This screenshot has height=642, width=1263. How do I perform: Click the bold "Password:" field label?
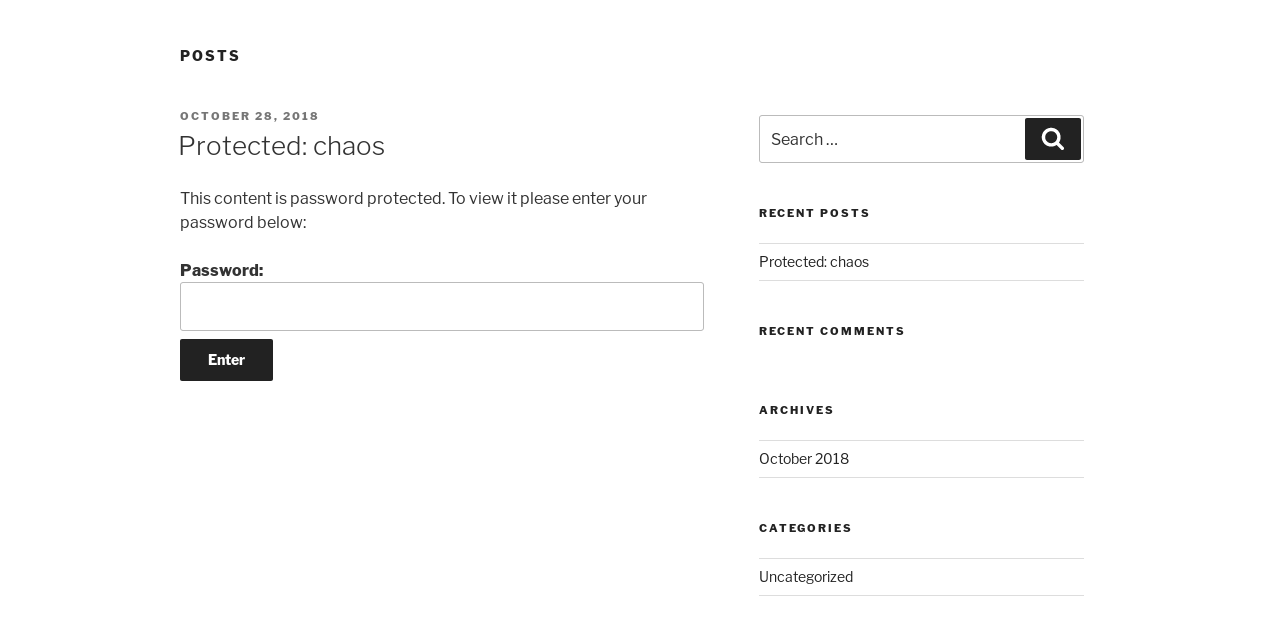(221, 270)
